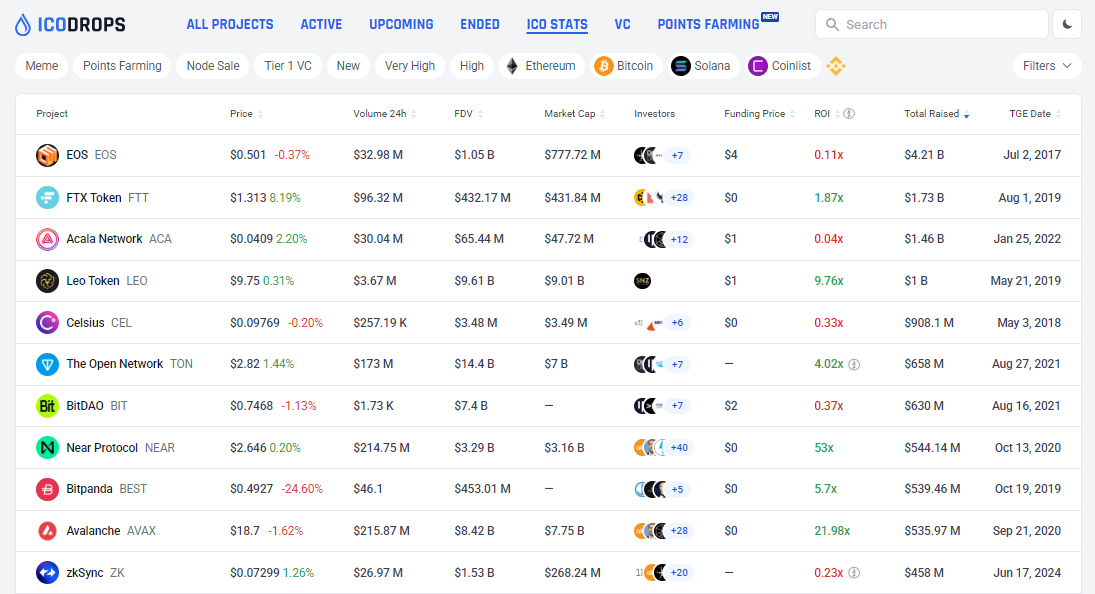This screenshot has height=594, width=1095.
Task: Show Bitpanda's +5 more investors
Action: coord(677,489)
